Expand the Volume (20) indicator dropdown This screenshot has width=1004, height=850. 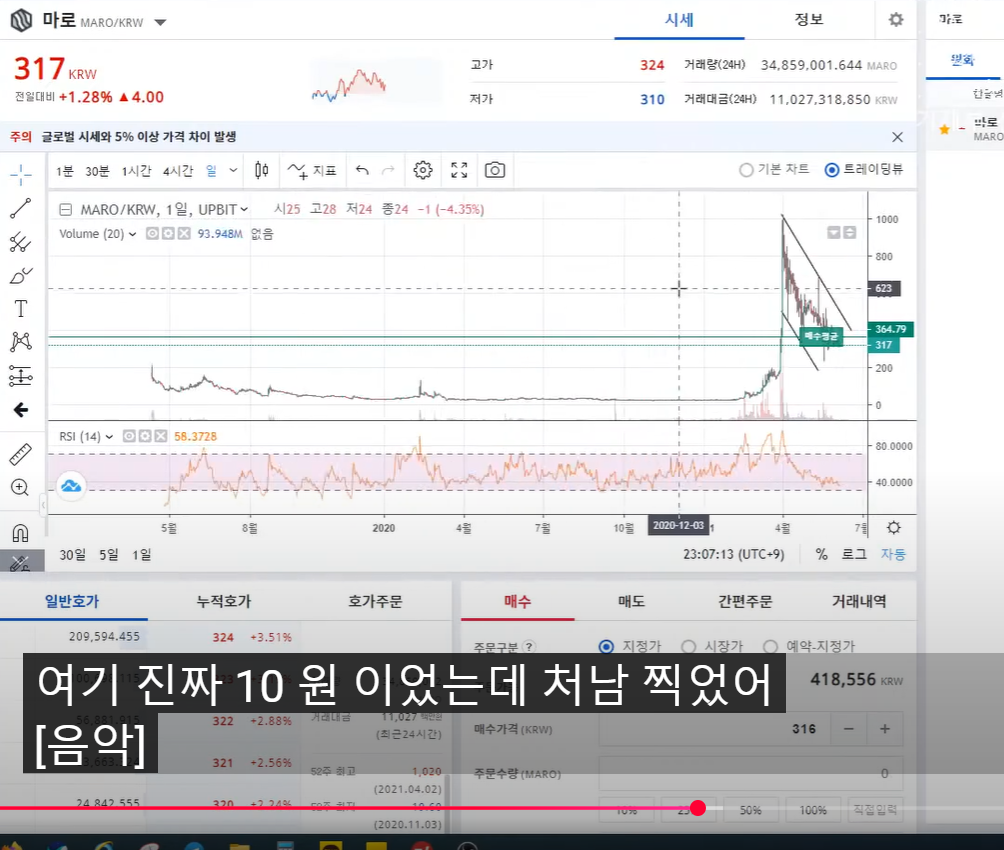tap(133, 234)
